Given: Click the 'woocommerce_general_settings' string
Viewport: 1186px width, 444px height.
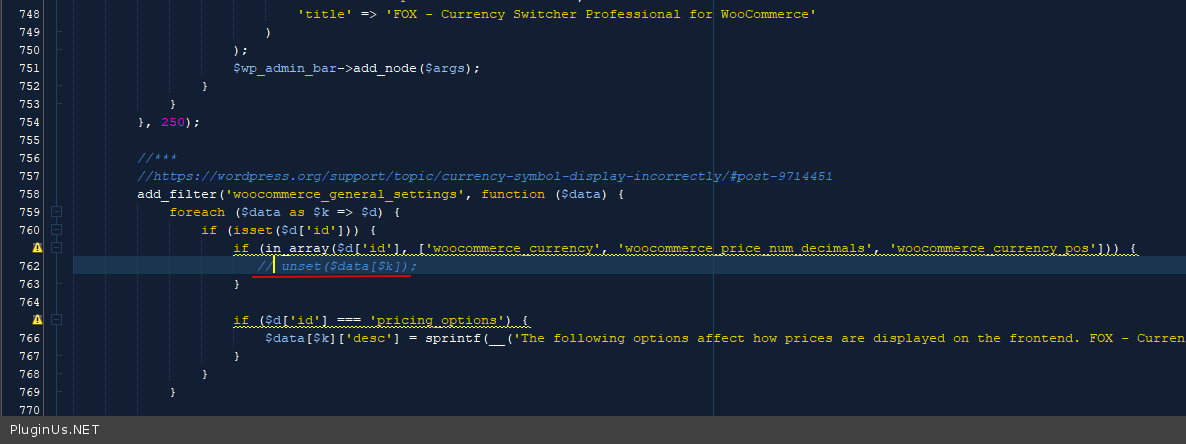Looking at the screenshot, I should click(x=345, y=194).
